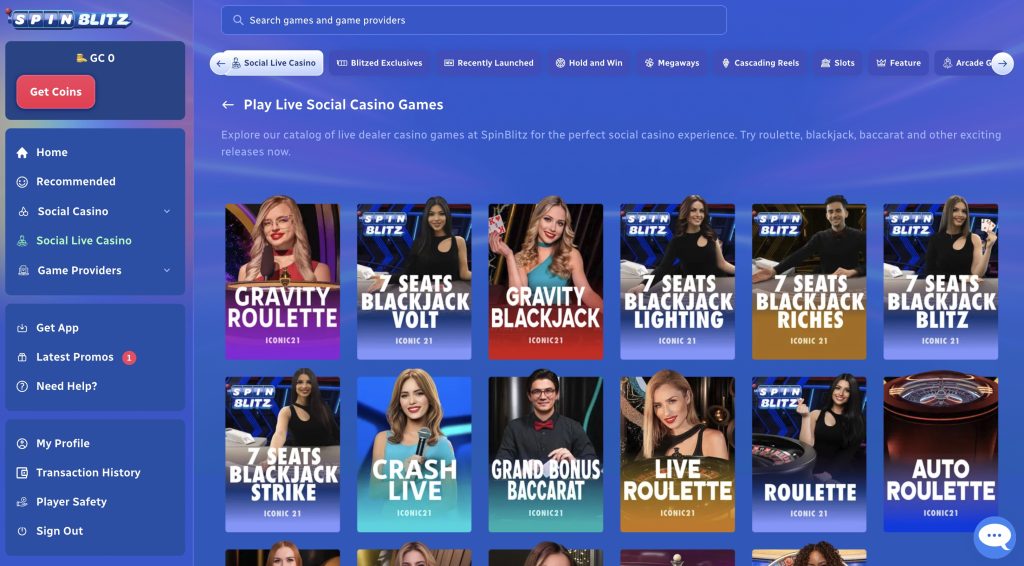Click the Get App download icon
Viewport: 1024px width, 566px height.
click(x=22, y=328)
